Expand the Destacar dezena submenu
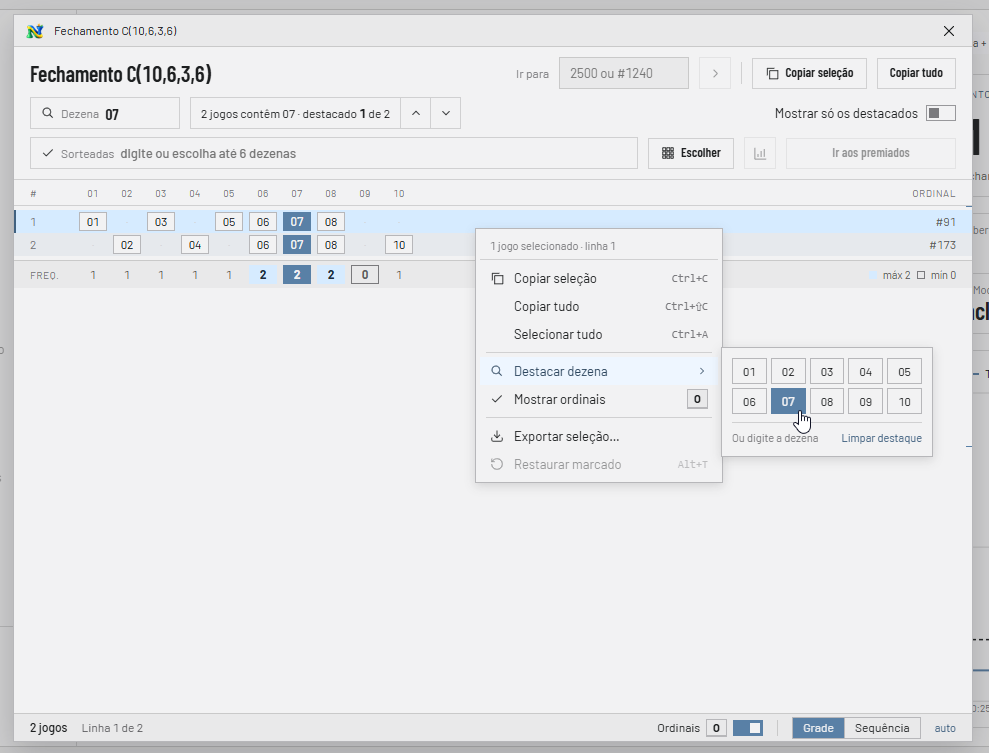The width and height of the screenshot is (989, 753). tap(599, 371)
